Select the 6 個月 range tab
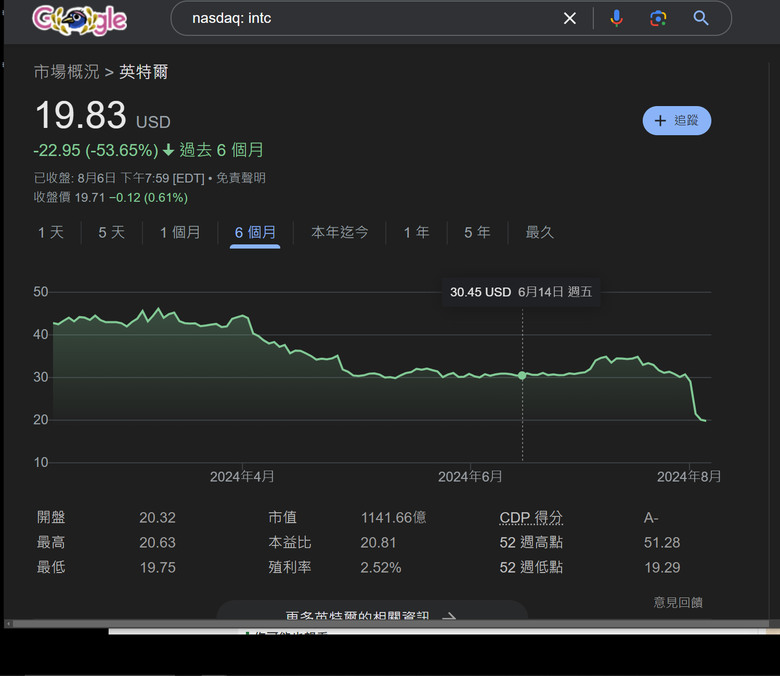Screen dimensions: 780x676 pyautogui.click(x=255, y=232)
